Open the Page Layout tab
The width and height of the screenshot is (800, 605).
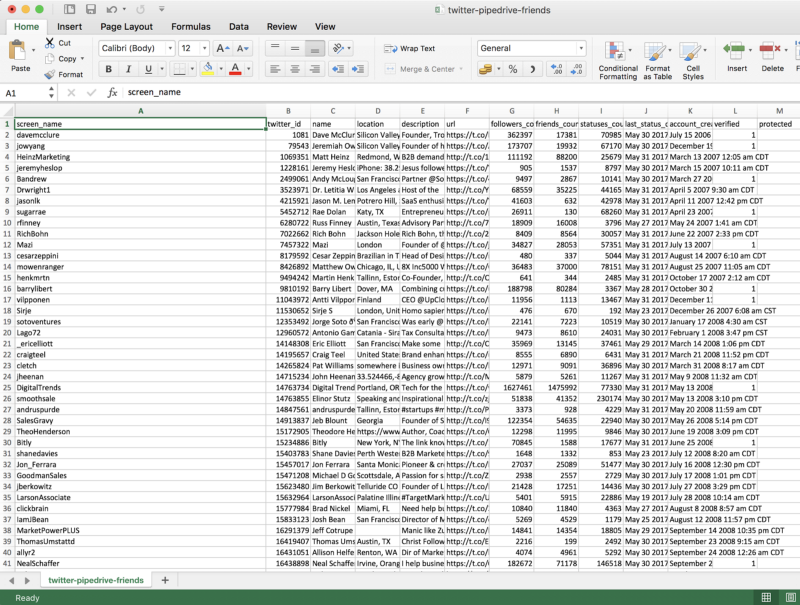pyautogui.click(x=126, y=26)
